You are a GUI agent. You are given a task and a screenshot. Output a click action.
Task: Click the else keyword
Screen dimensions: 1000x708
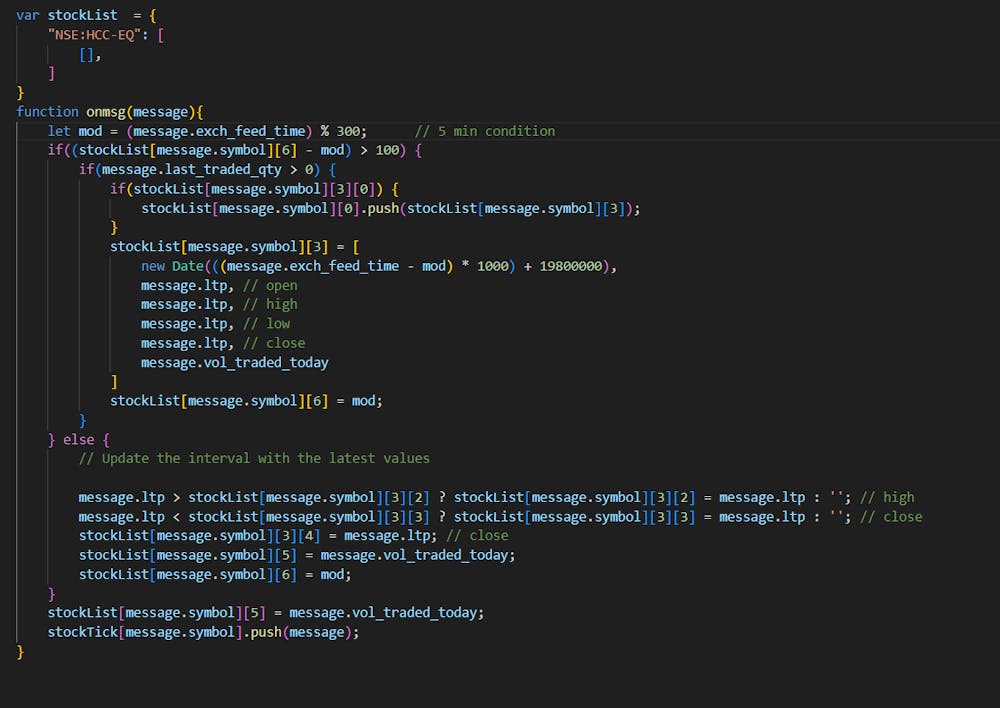tap(75, 439)
